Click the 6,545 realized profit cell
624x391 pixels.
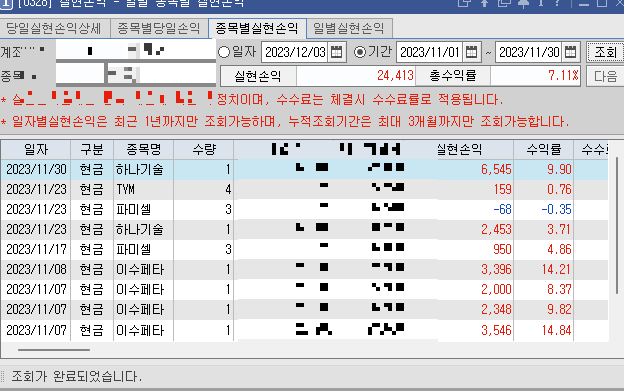tap(475, 169)
